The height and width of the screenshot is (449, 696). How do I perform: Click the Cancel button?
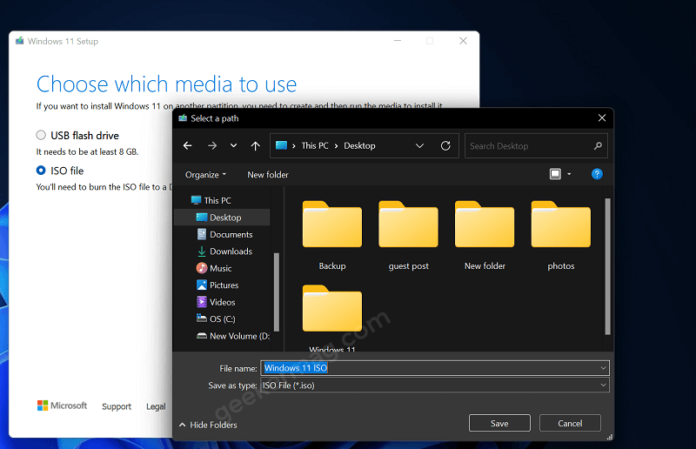(x=570, y=423)
